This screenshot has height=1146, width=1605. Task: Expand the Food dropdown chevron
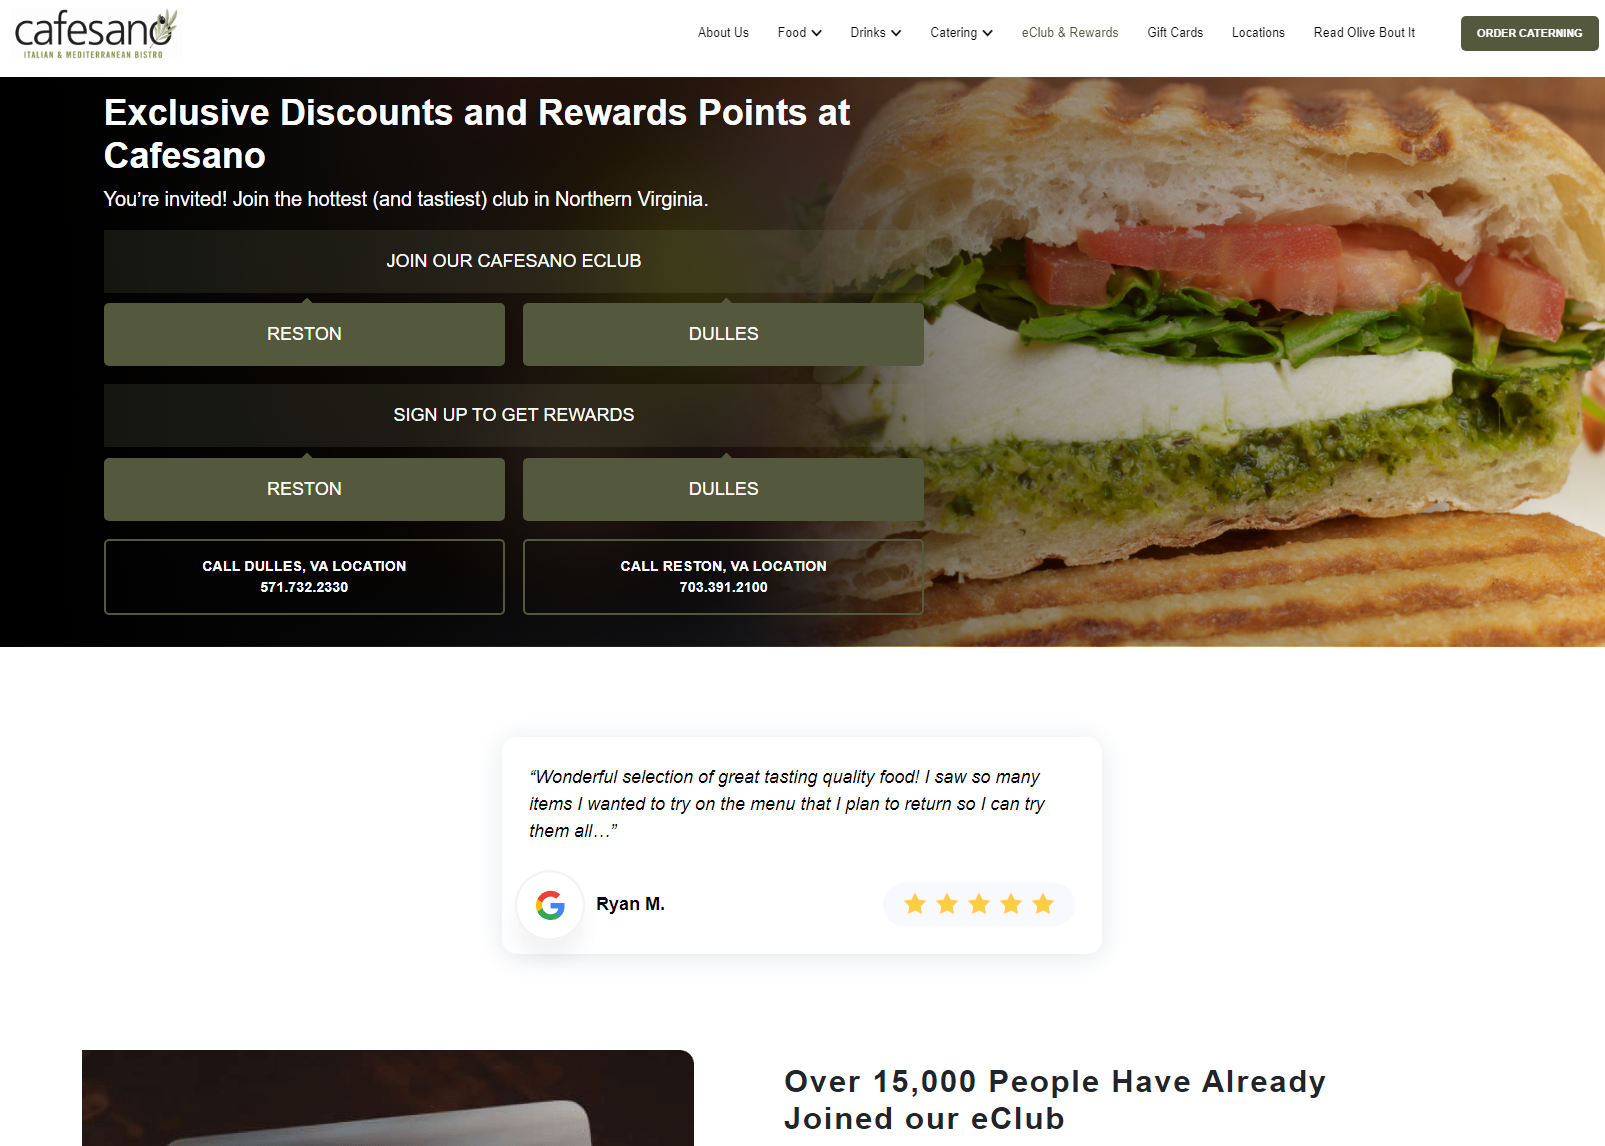click(x=817, y=33)
